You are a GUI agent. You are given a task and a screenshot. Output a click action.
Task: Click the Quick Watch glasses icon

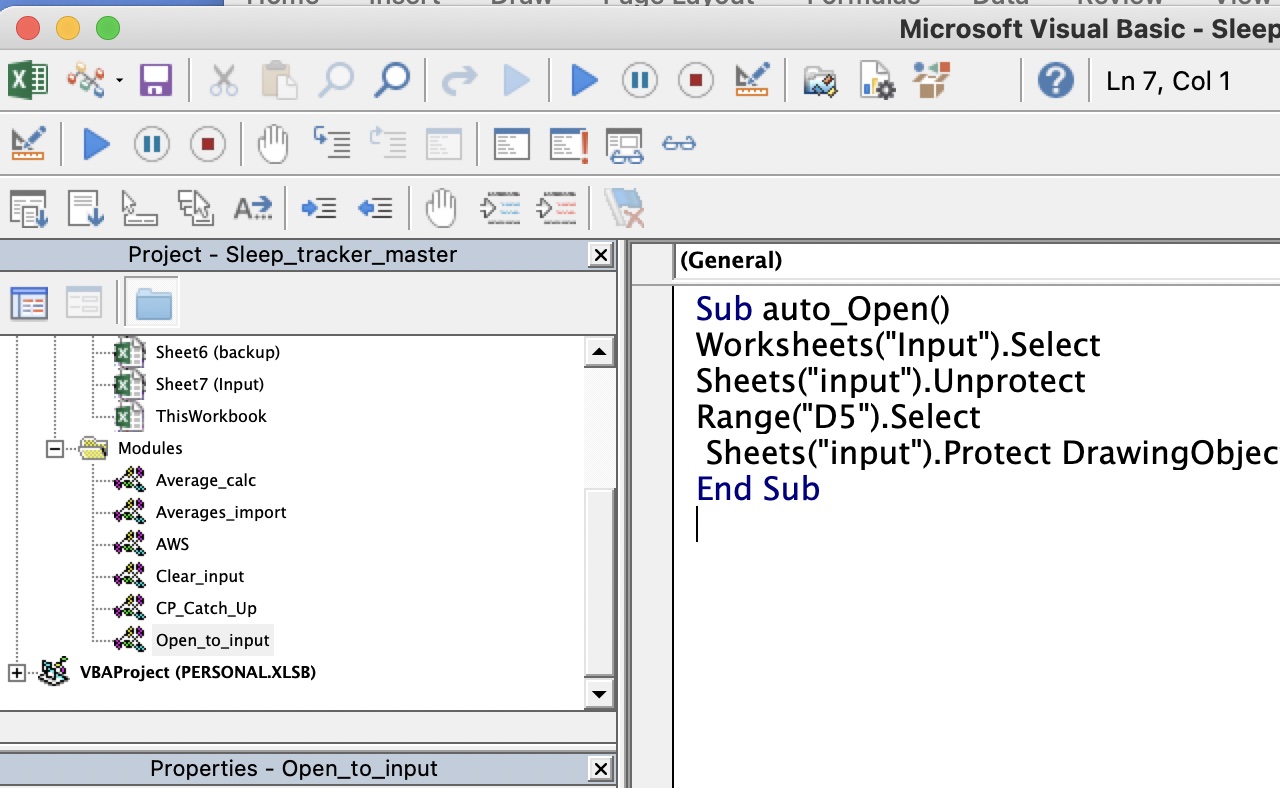(x=679, y=143)
